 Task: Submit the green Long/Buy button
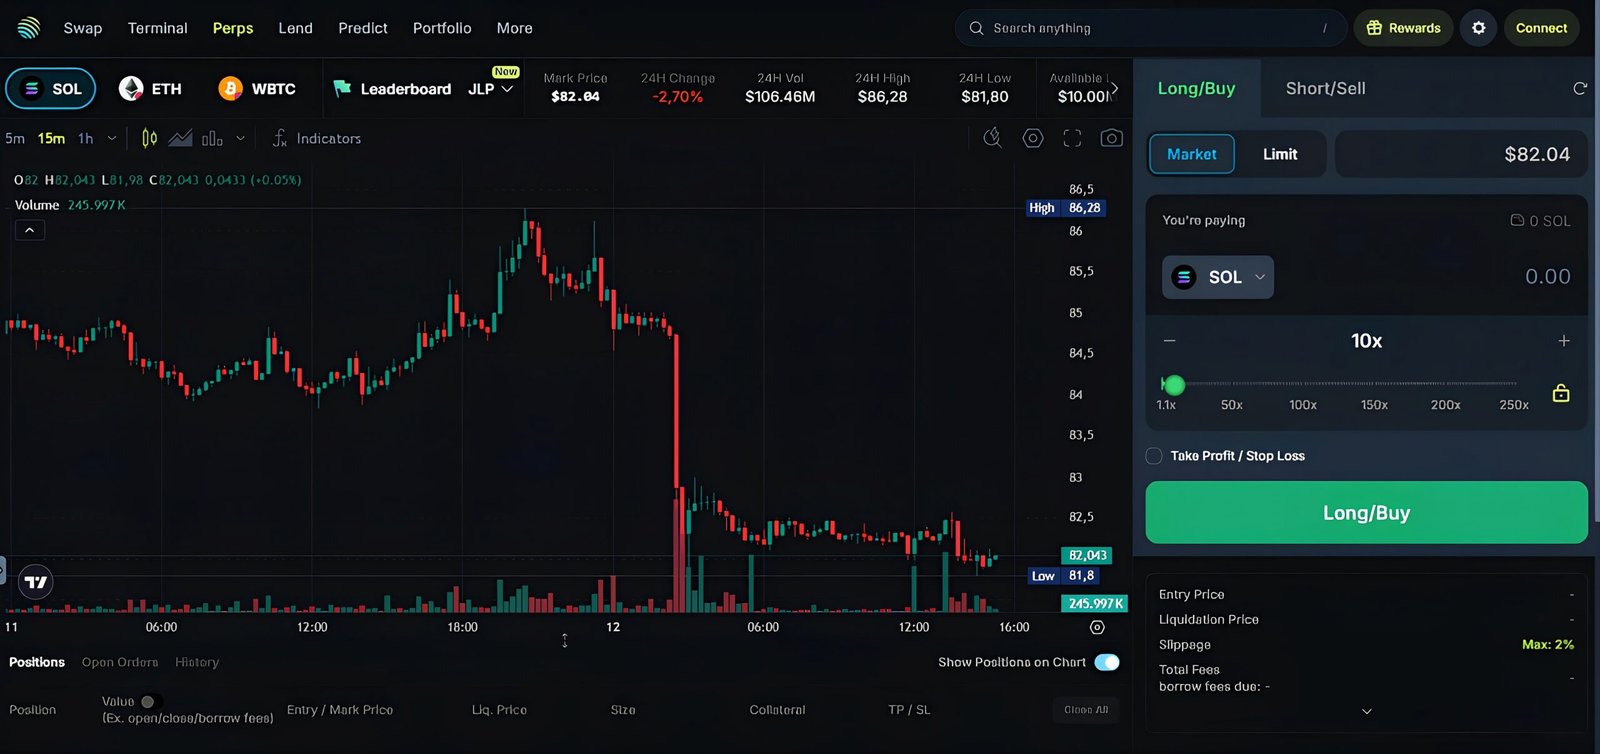tap(1366, 513)
